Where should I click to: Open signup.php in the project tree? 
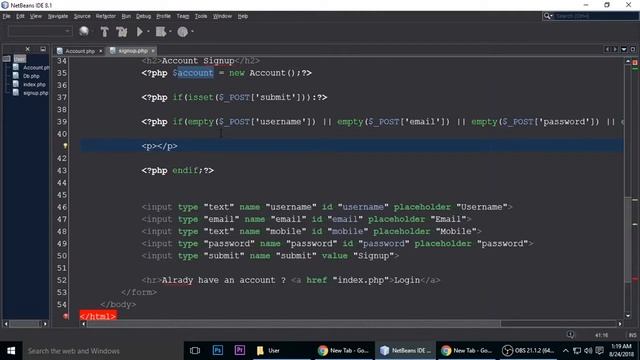pyautogui.click(x=36, y=93)
